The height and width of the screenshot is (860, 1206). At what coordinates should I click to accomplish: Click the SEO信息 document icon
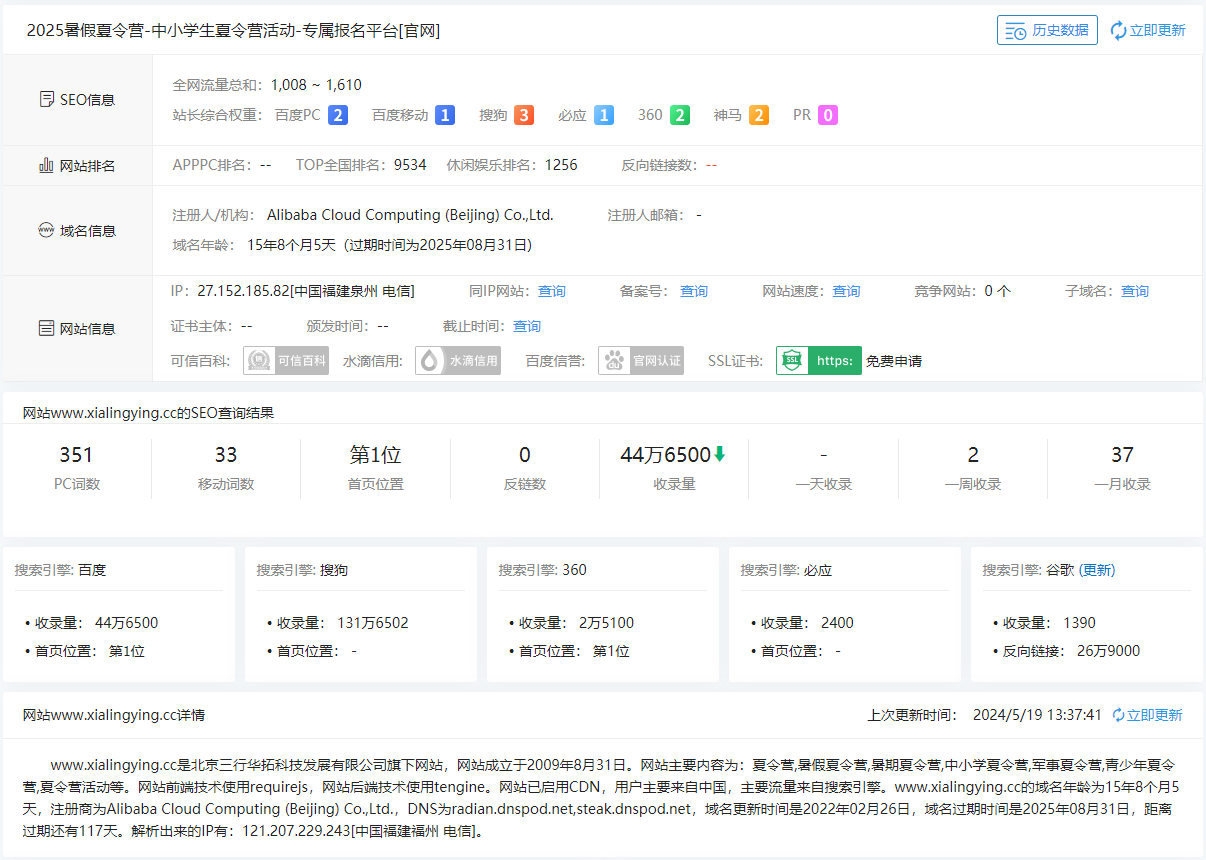pos(47,100)
